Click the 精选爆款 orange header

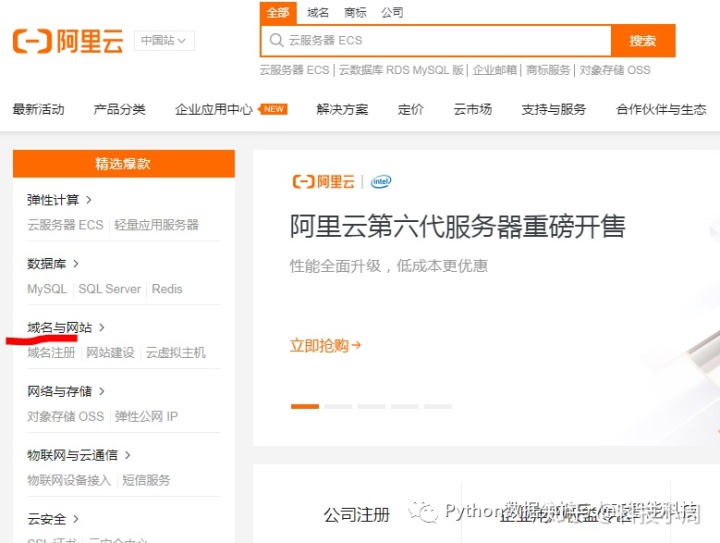pyautogui.click(x=124, y=163)
